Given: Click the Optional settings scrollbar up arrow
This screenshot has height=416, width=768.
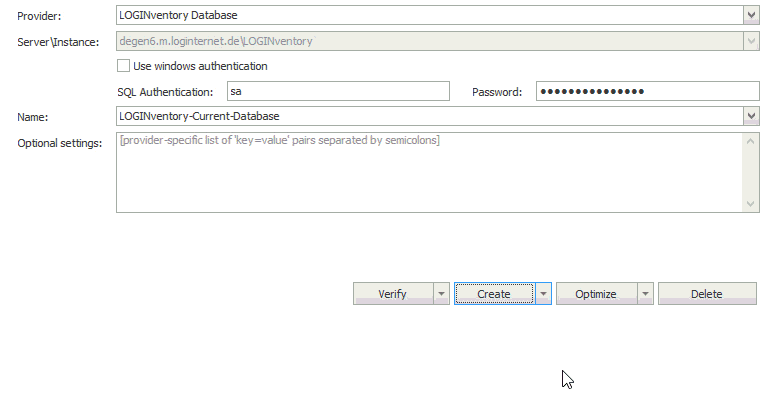Looking at the screenshot, I should click(750, 142).
